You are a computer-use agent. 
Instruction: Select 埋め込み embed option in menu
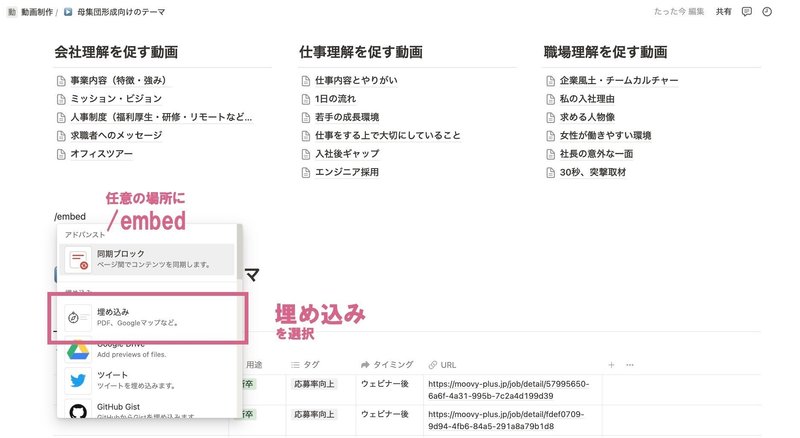click(x=147, y=317)
